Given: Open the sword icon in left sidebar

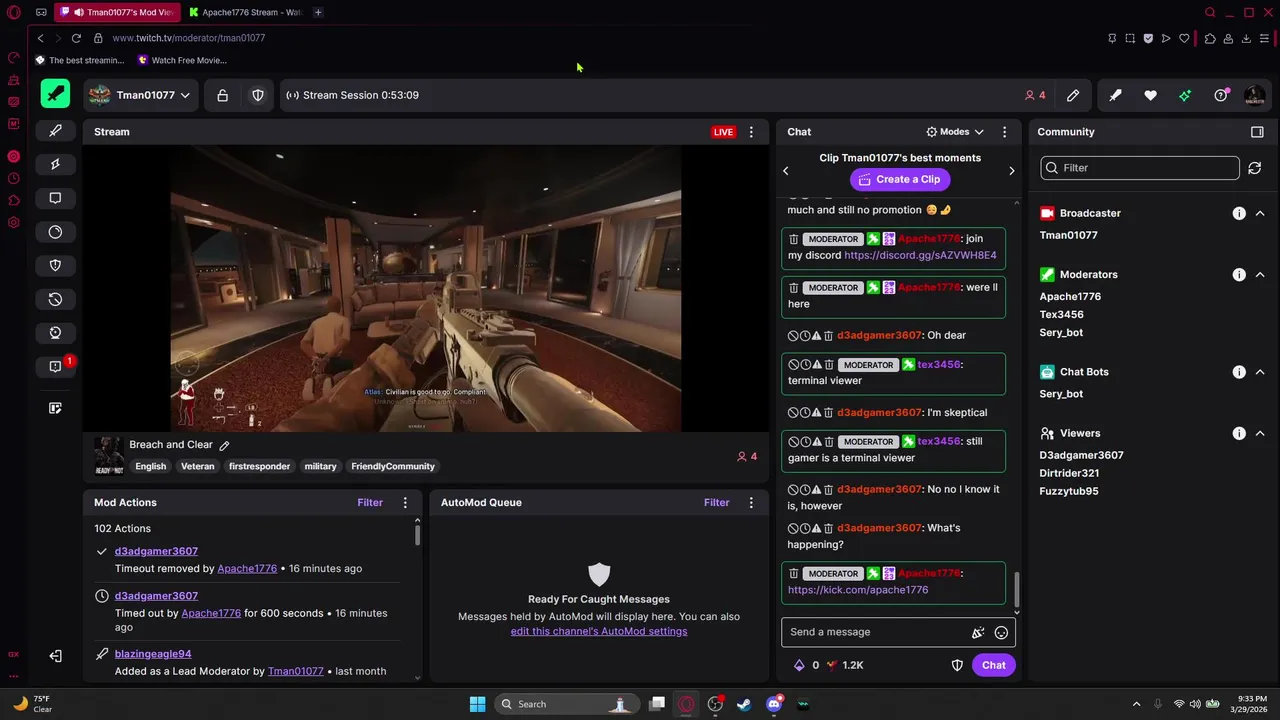Looking at the screenshot, I should pos(55,130).
